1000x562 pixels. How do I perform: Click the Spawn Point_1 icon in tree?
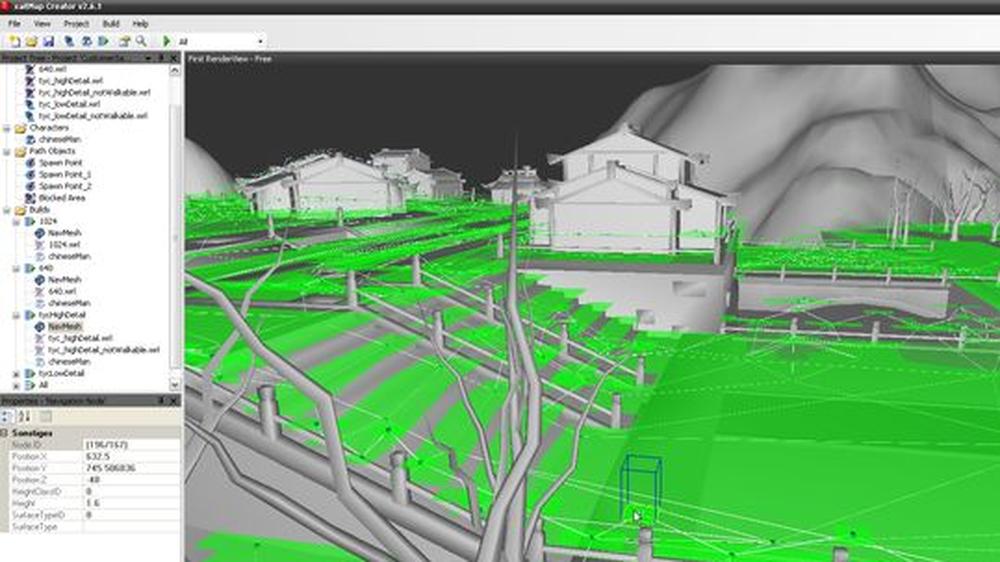tap(30, 174)
